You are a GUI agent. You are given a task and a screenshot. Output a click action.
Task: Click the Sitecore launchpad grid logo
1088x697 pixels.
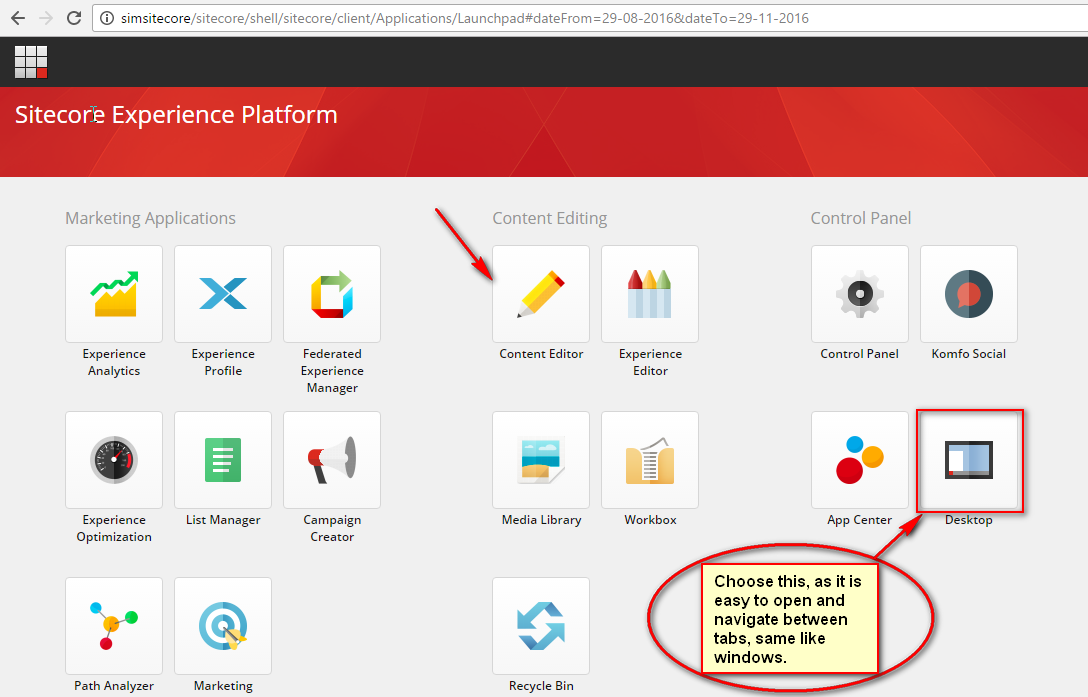31,62
